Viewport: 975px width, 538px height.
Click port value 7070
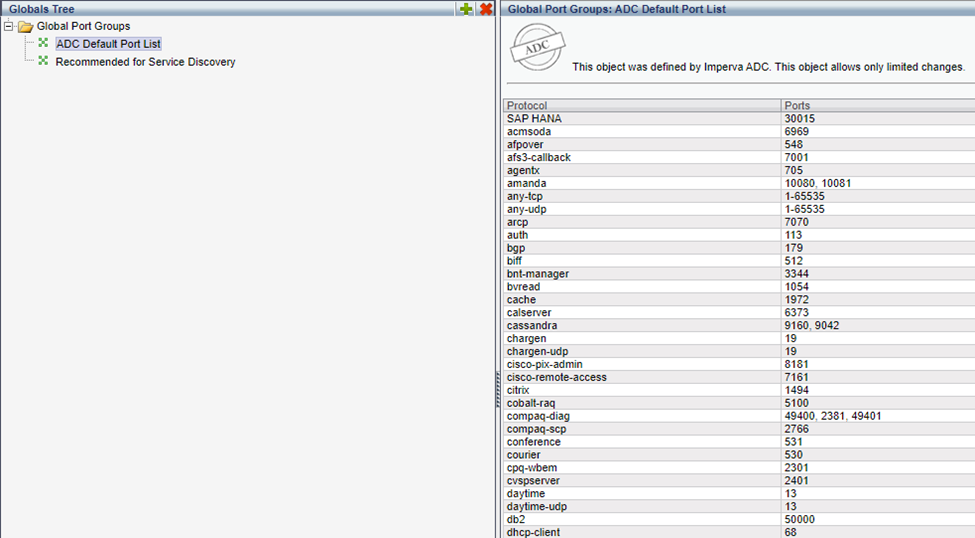(x=797, y=222)
